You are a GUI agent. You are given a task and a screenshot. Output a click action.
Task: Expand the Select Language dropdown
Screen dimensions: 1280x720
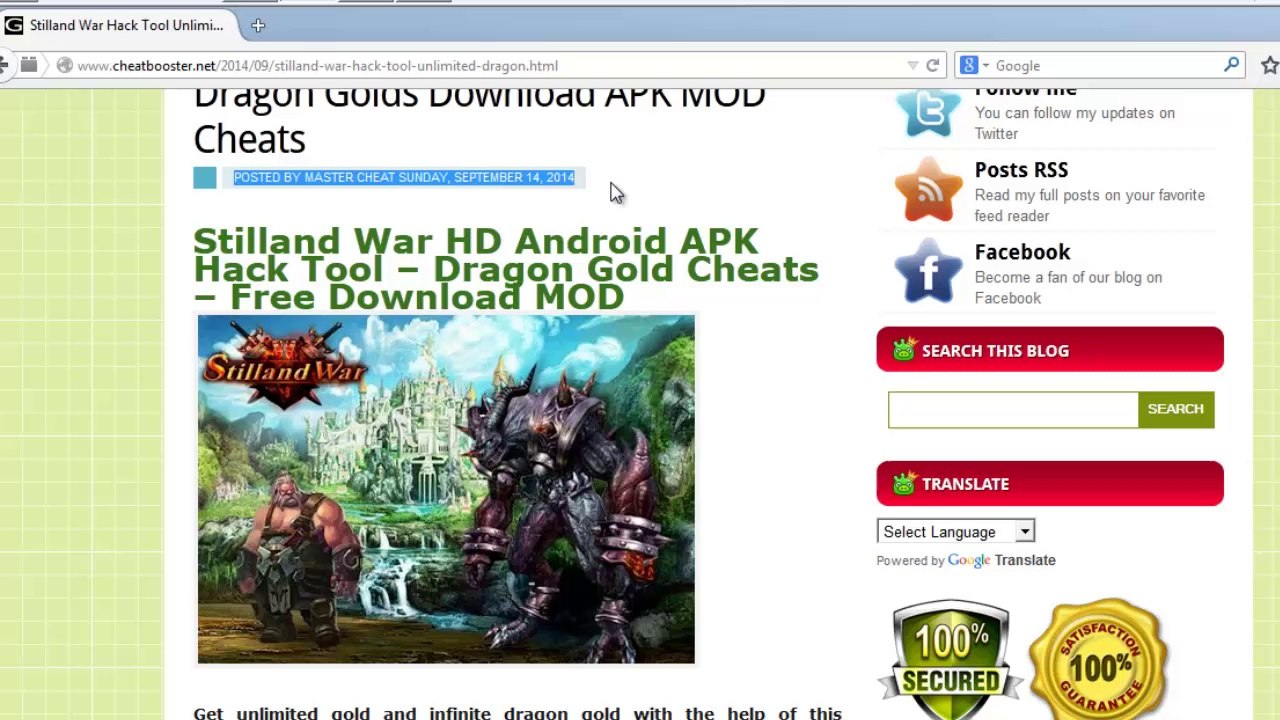pos(955,532)
